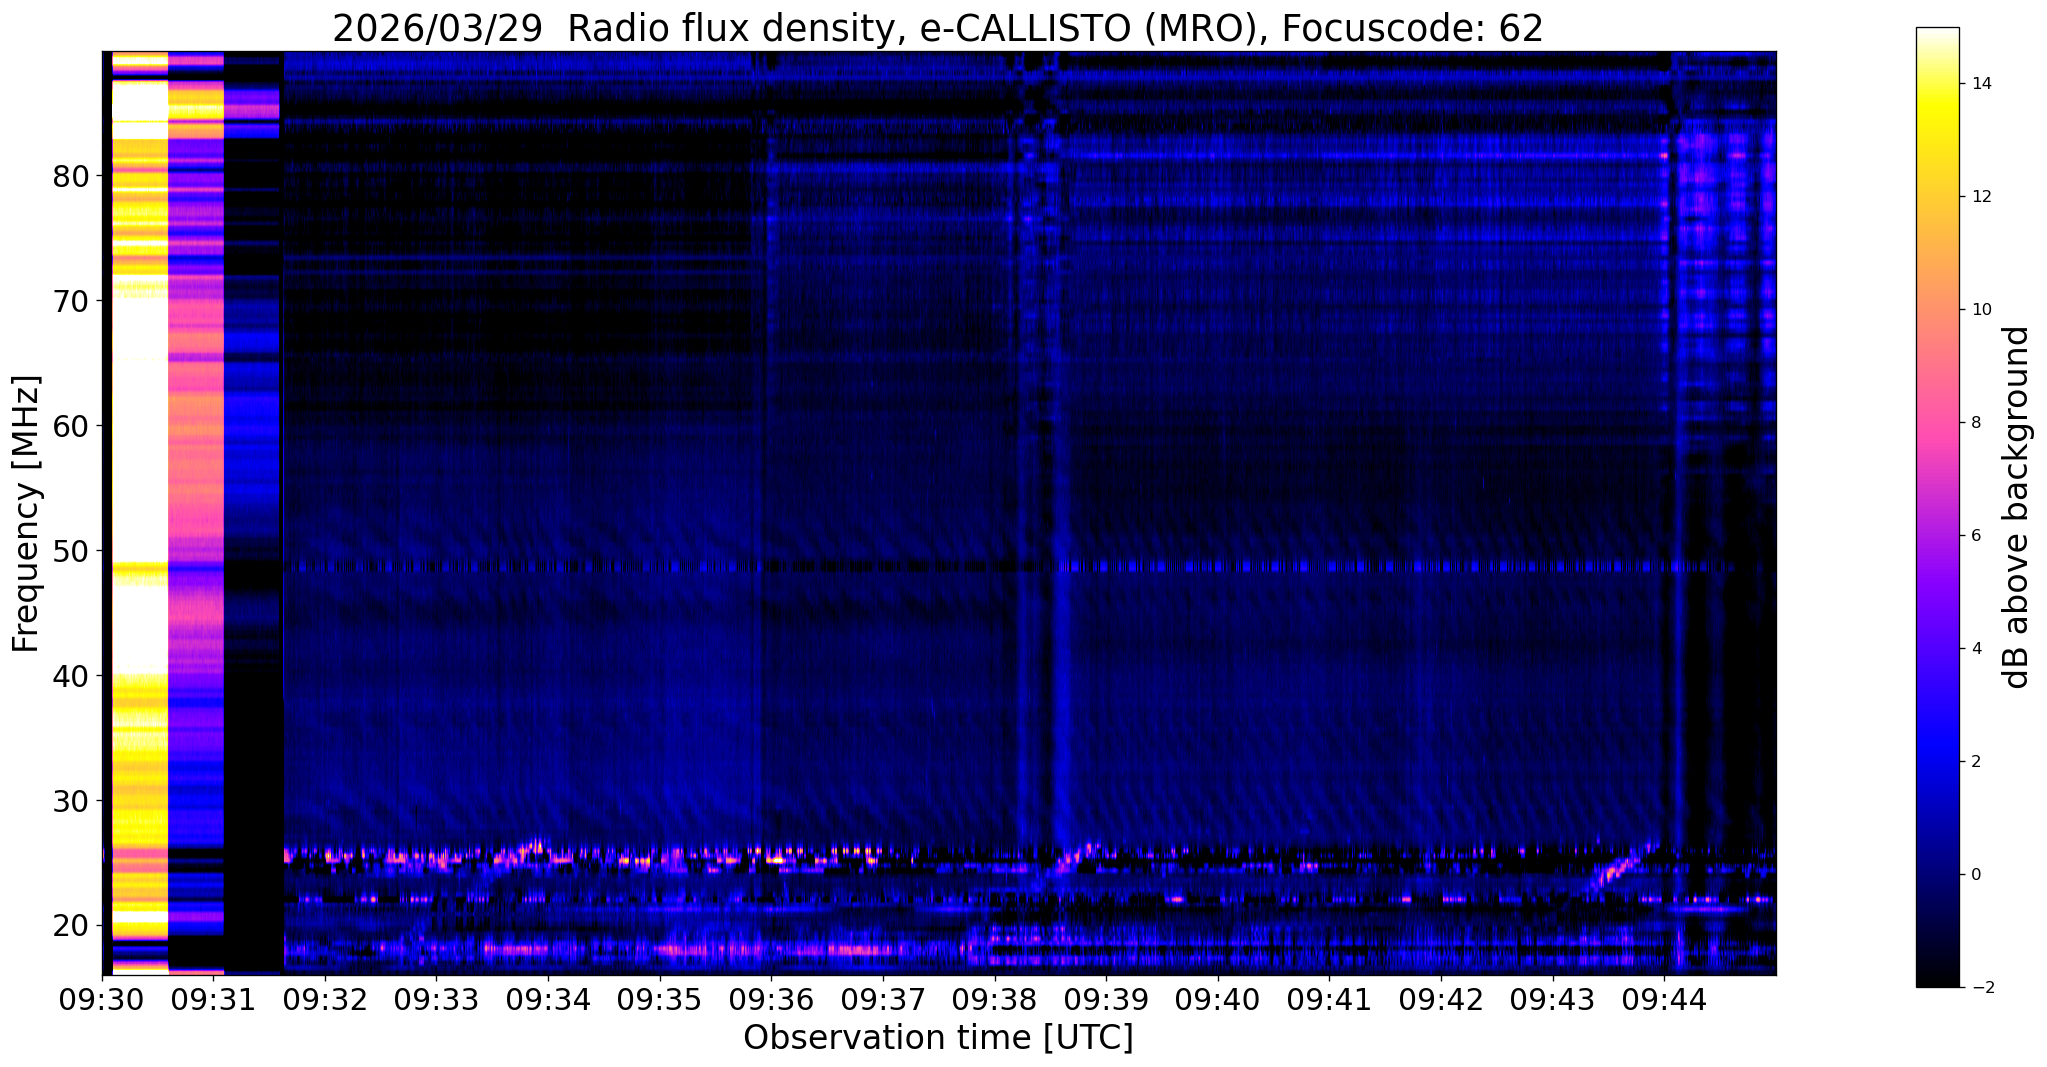Click the colorbar tick label 14
The width and height of the screenshot is (2047, 1067).
click(x=1979, y=84)
